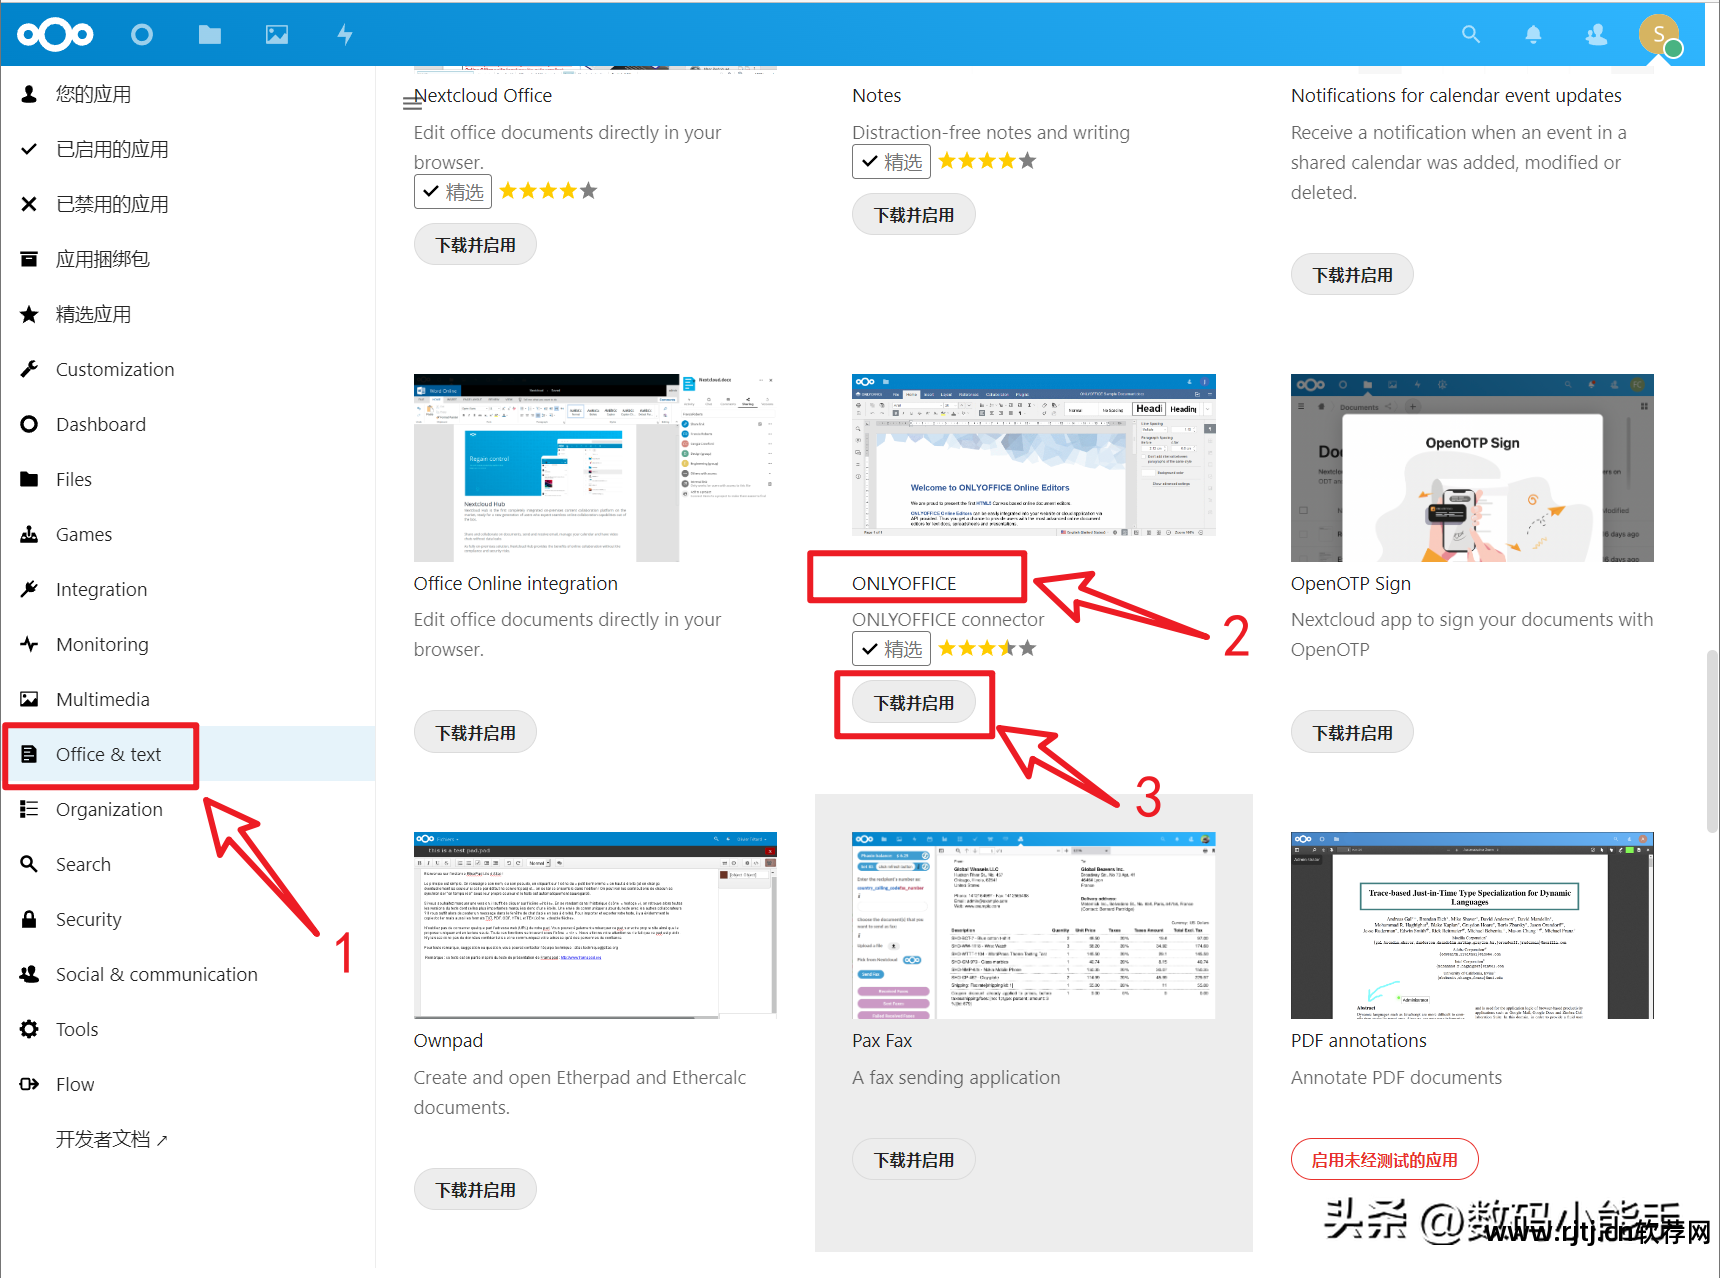Click the Office & text document icon
This screenshot has width=1720, height=1278.
pyautogui.click(x=29, y=754)
